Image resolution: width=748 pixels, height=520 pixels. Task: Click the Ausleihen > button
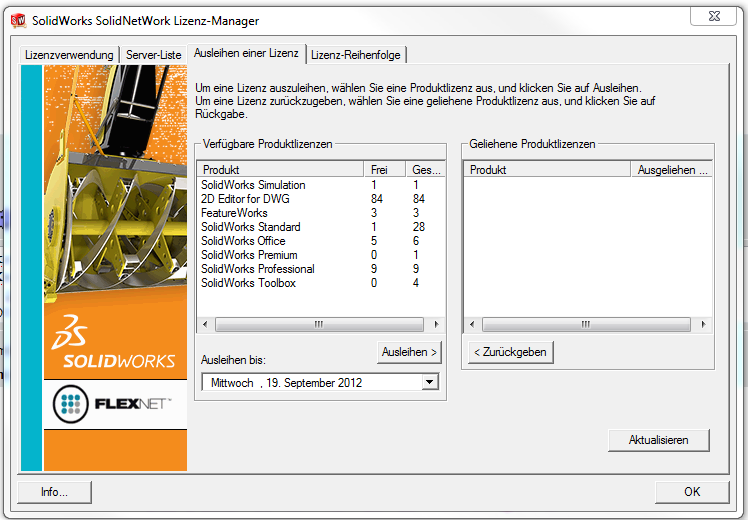(x=409, y=352)
